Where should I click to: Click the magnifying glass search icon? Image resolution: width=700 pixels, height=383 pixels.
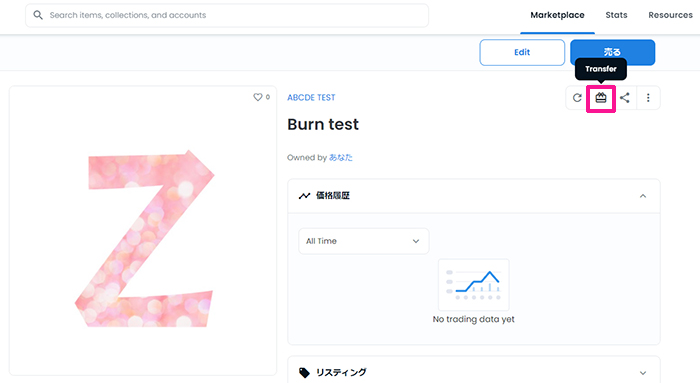tap(38, 15)
